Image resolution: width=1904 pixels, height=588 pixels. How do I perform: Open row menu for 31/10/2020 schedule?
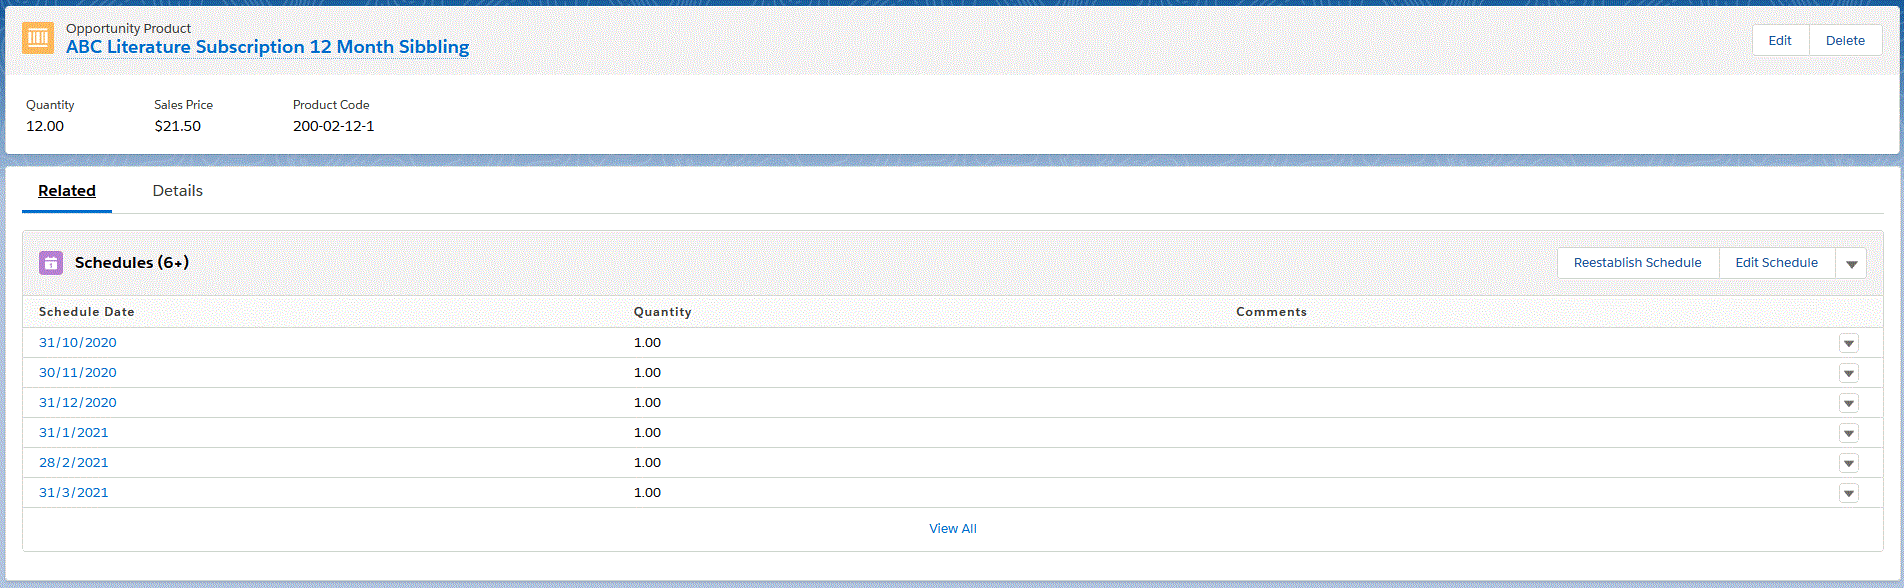(x=1848, y=343)
